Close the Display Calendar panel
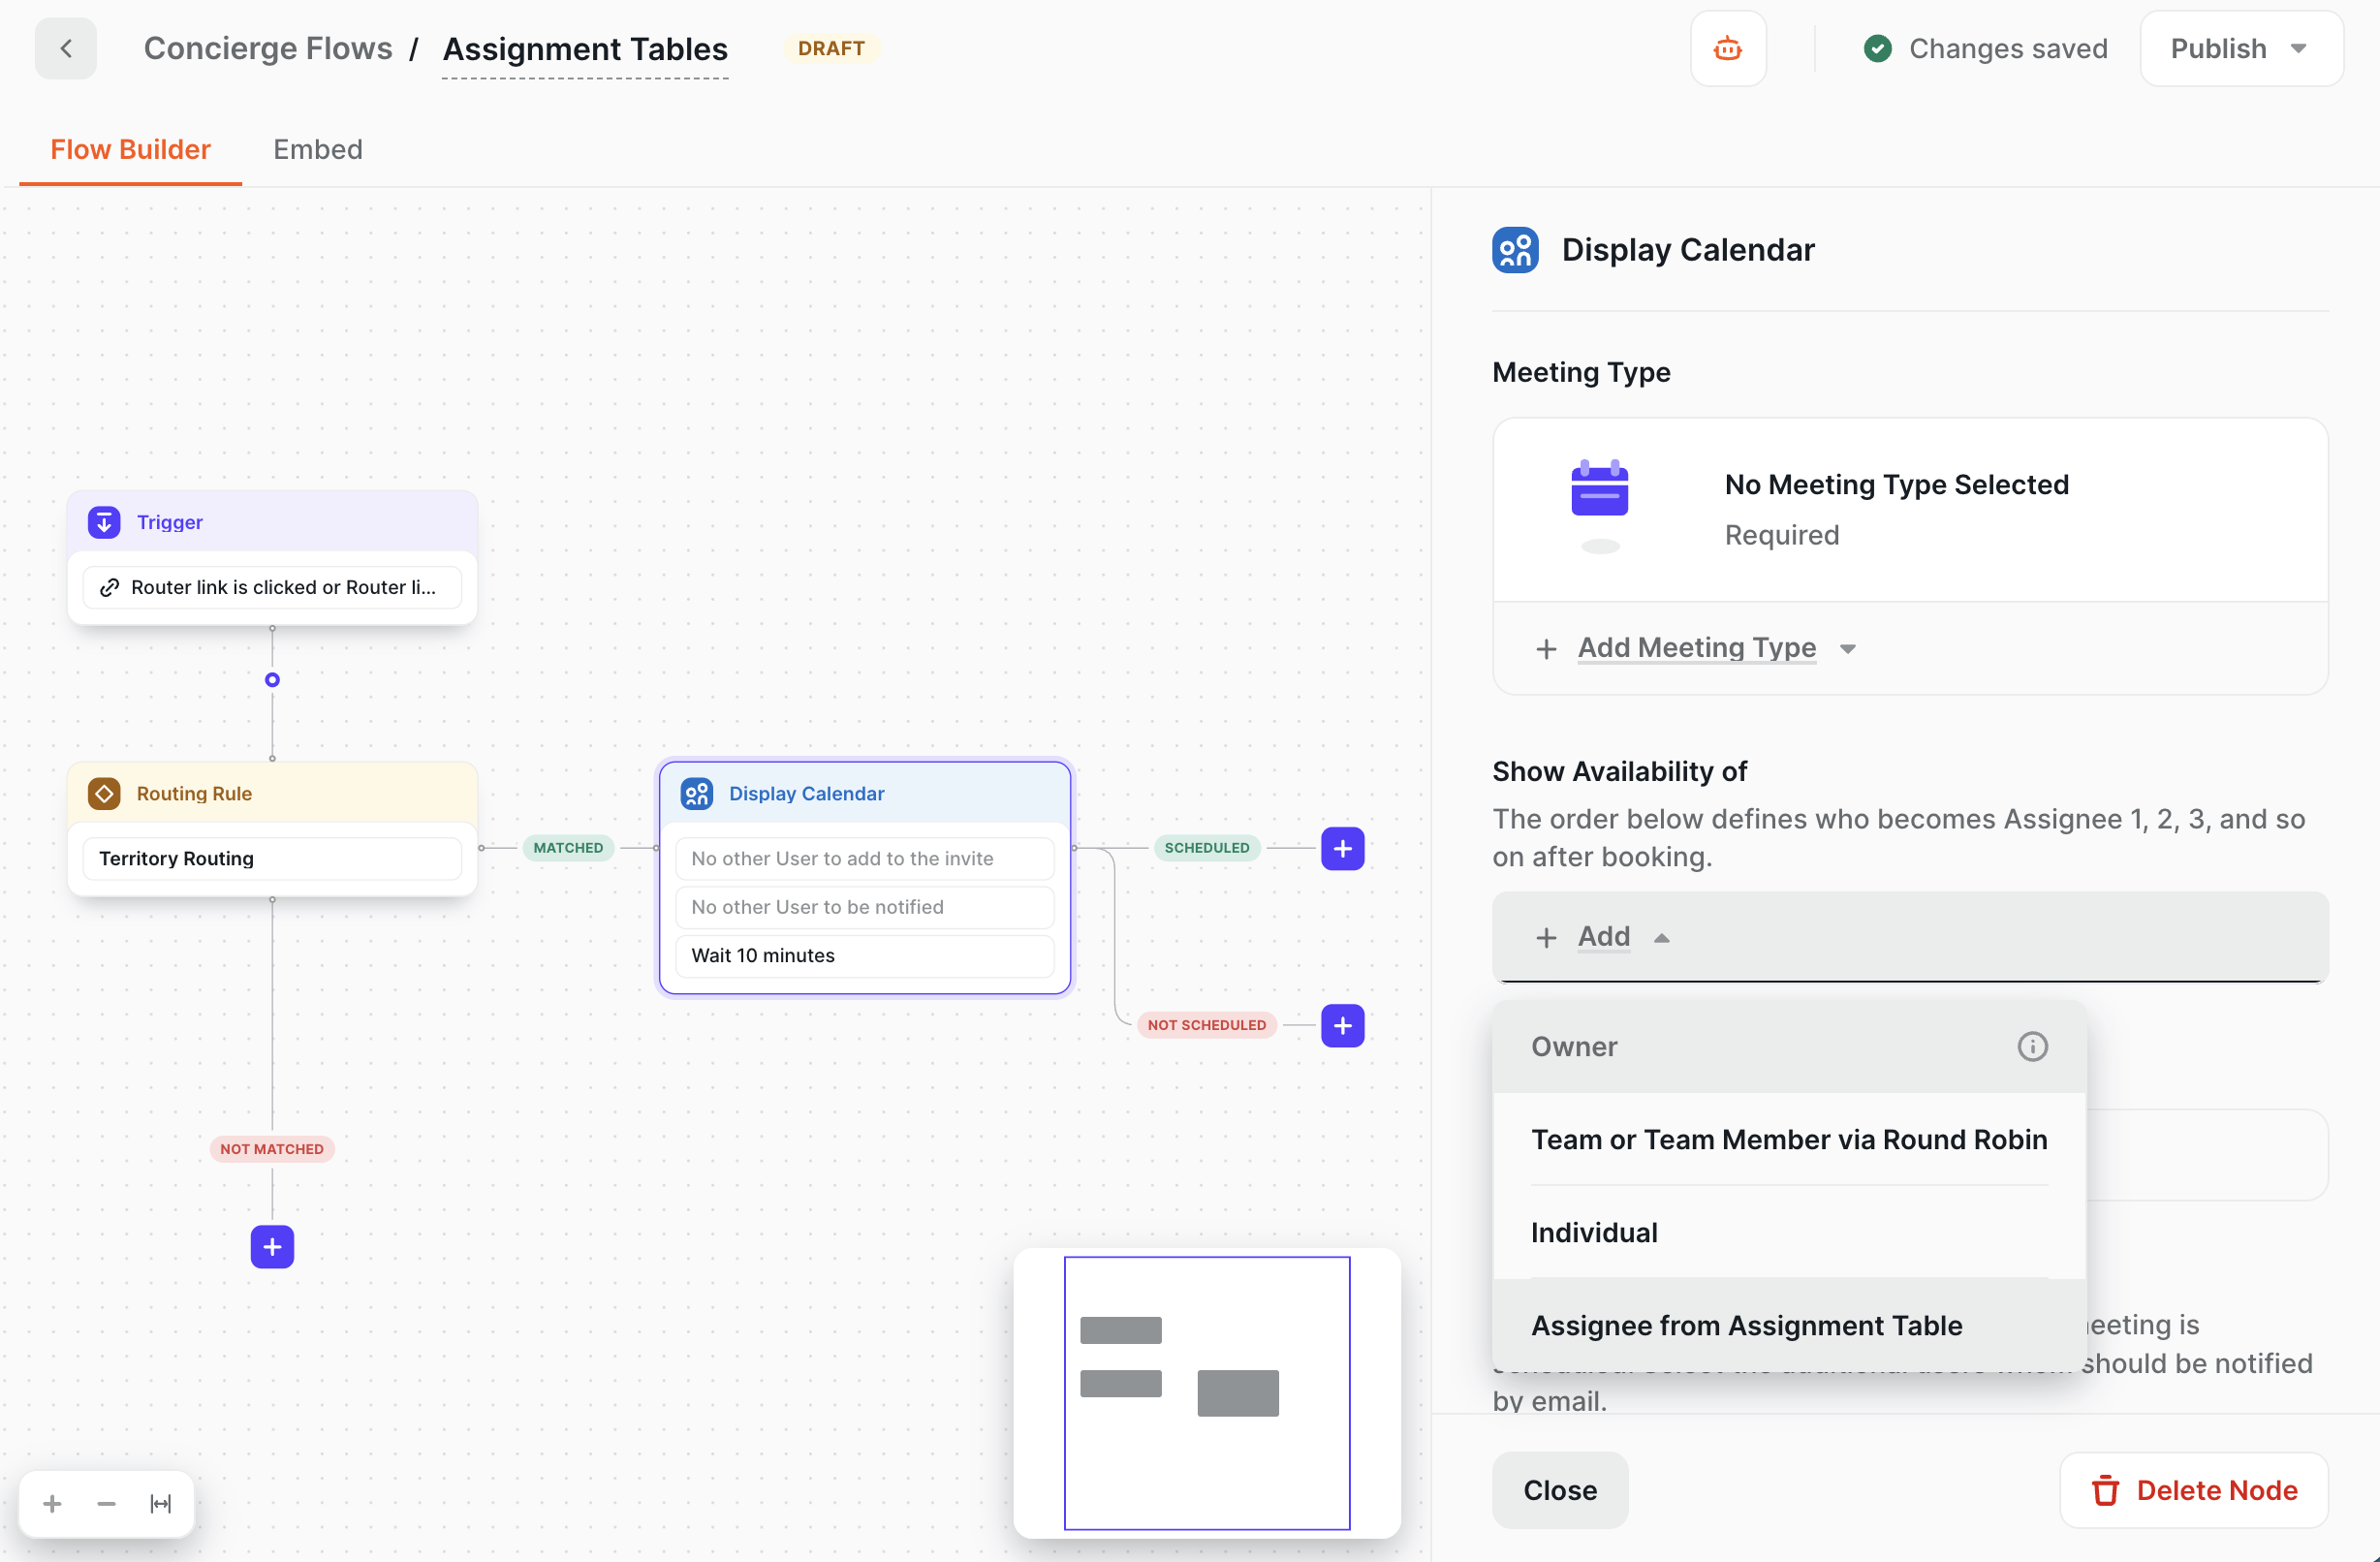 click(x=1559, y=1490)
